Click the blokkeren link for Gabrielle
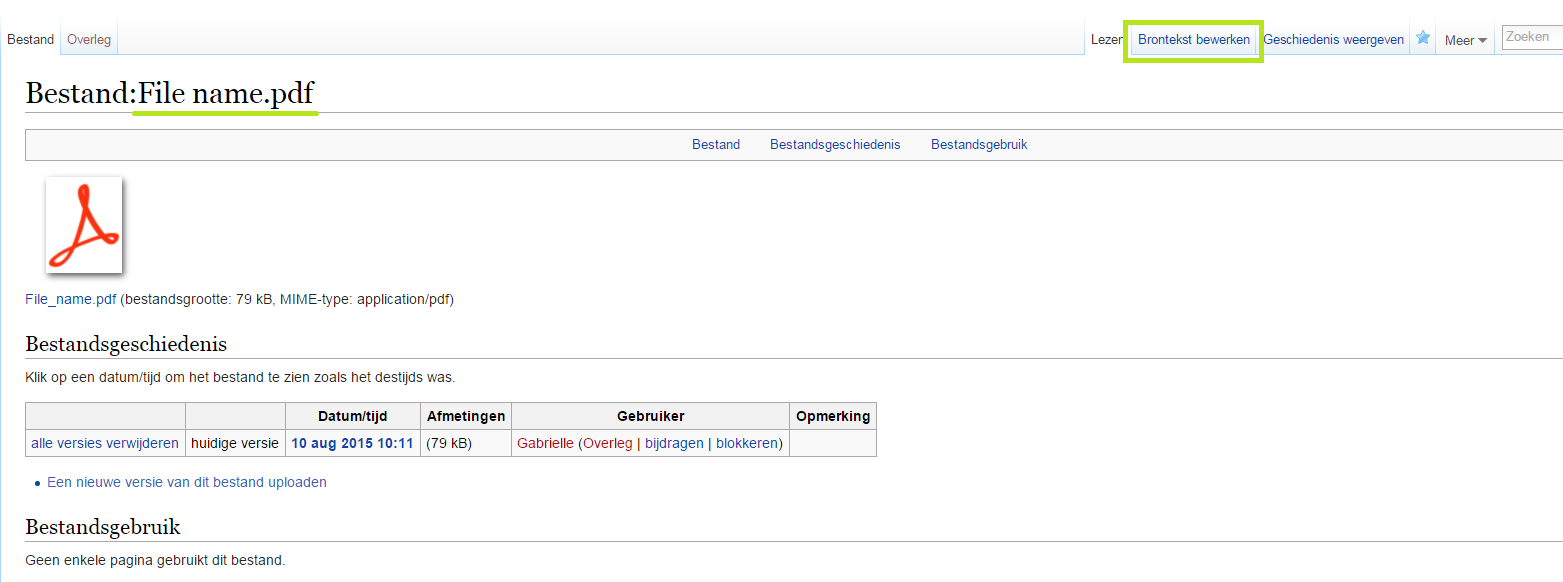The width and height of the screenshot is (1563, 582). pyautogui.click(x=747, y=442)
